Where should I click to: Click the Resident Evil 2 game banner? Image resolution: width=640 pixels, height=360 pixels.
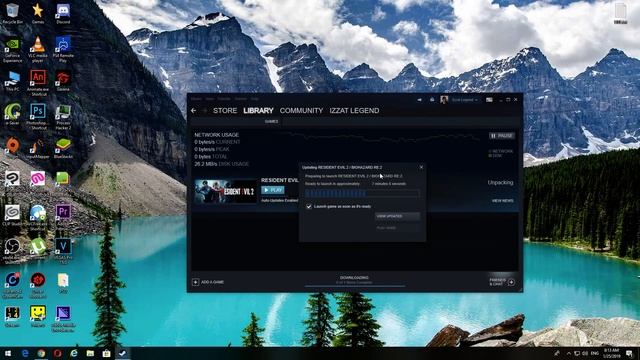225,191
